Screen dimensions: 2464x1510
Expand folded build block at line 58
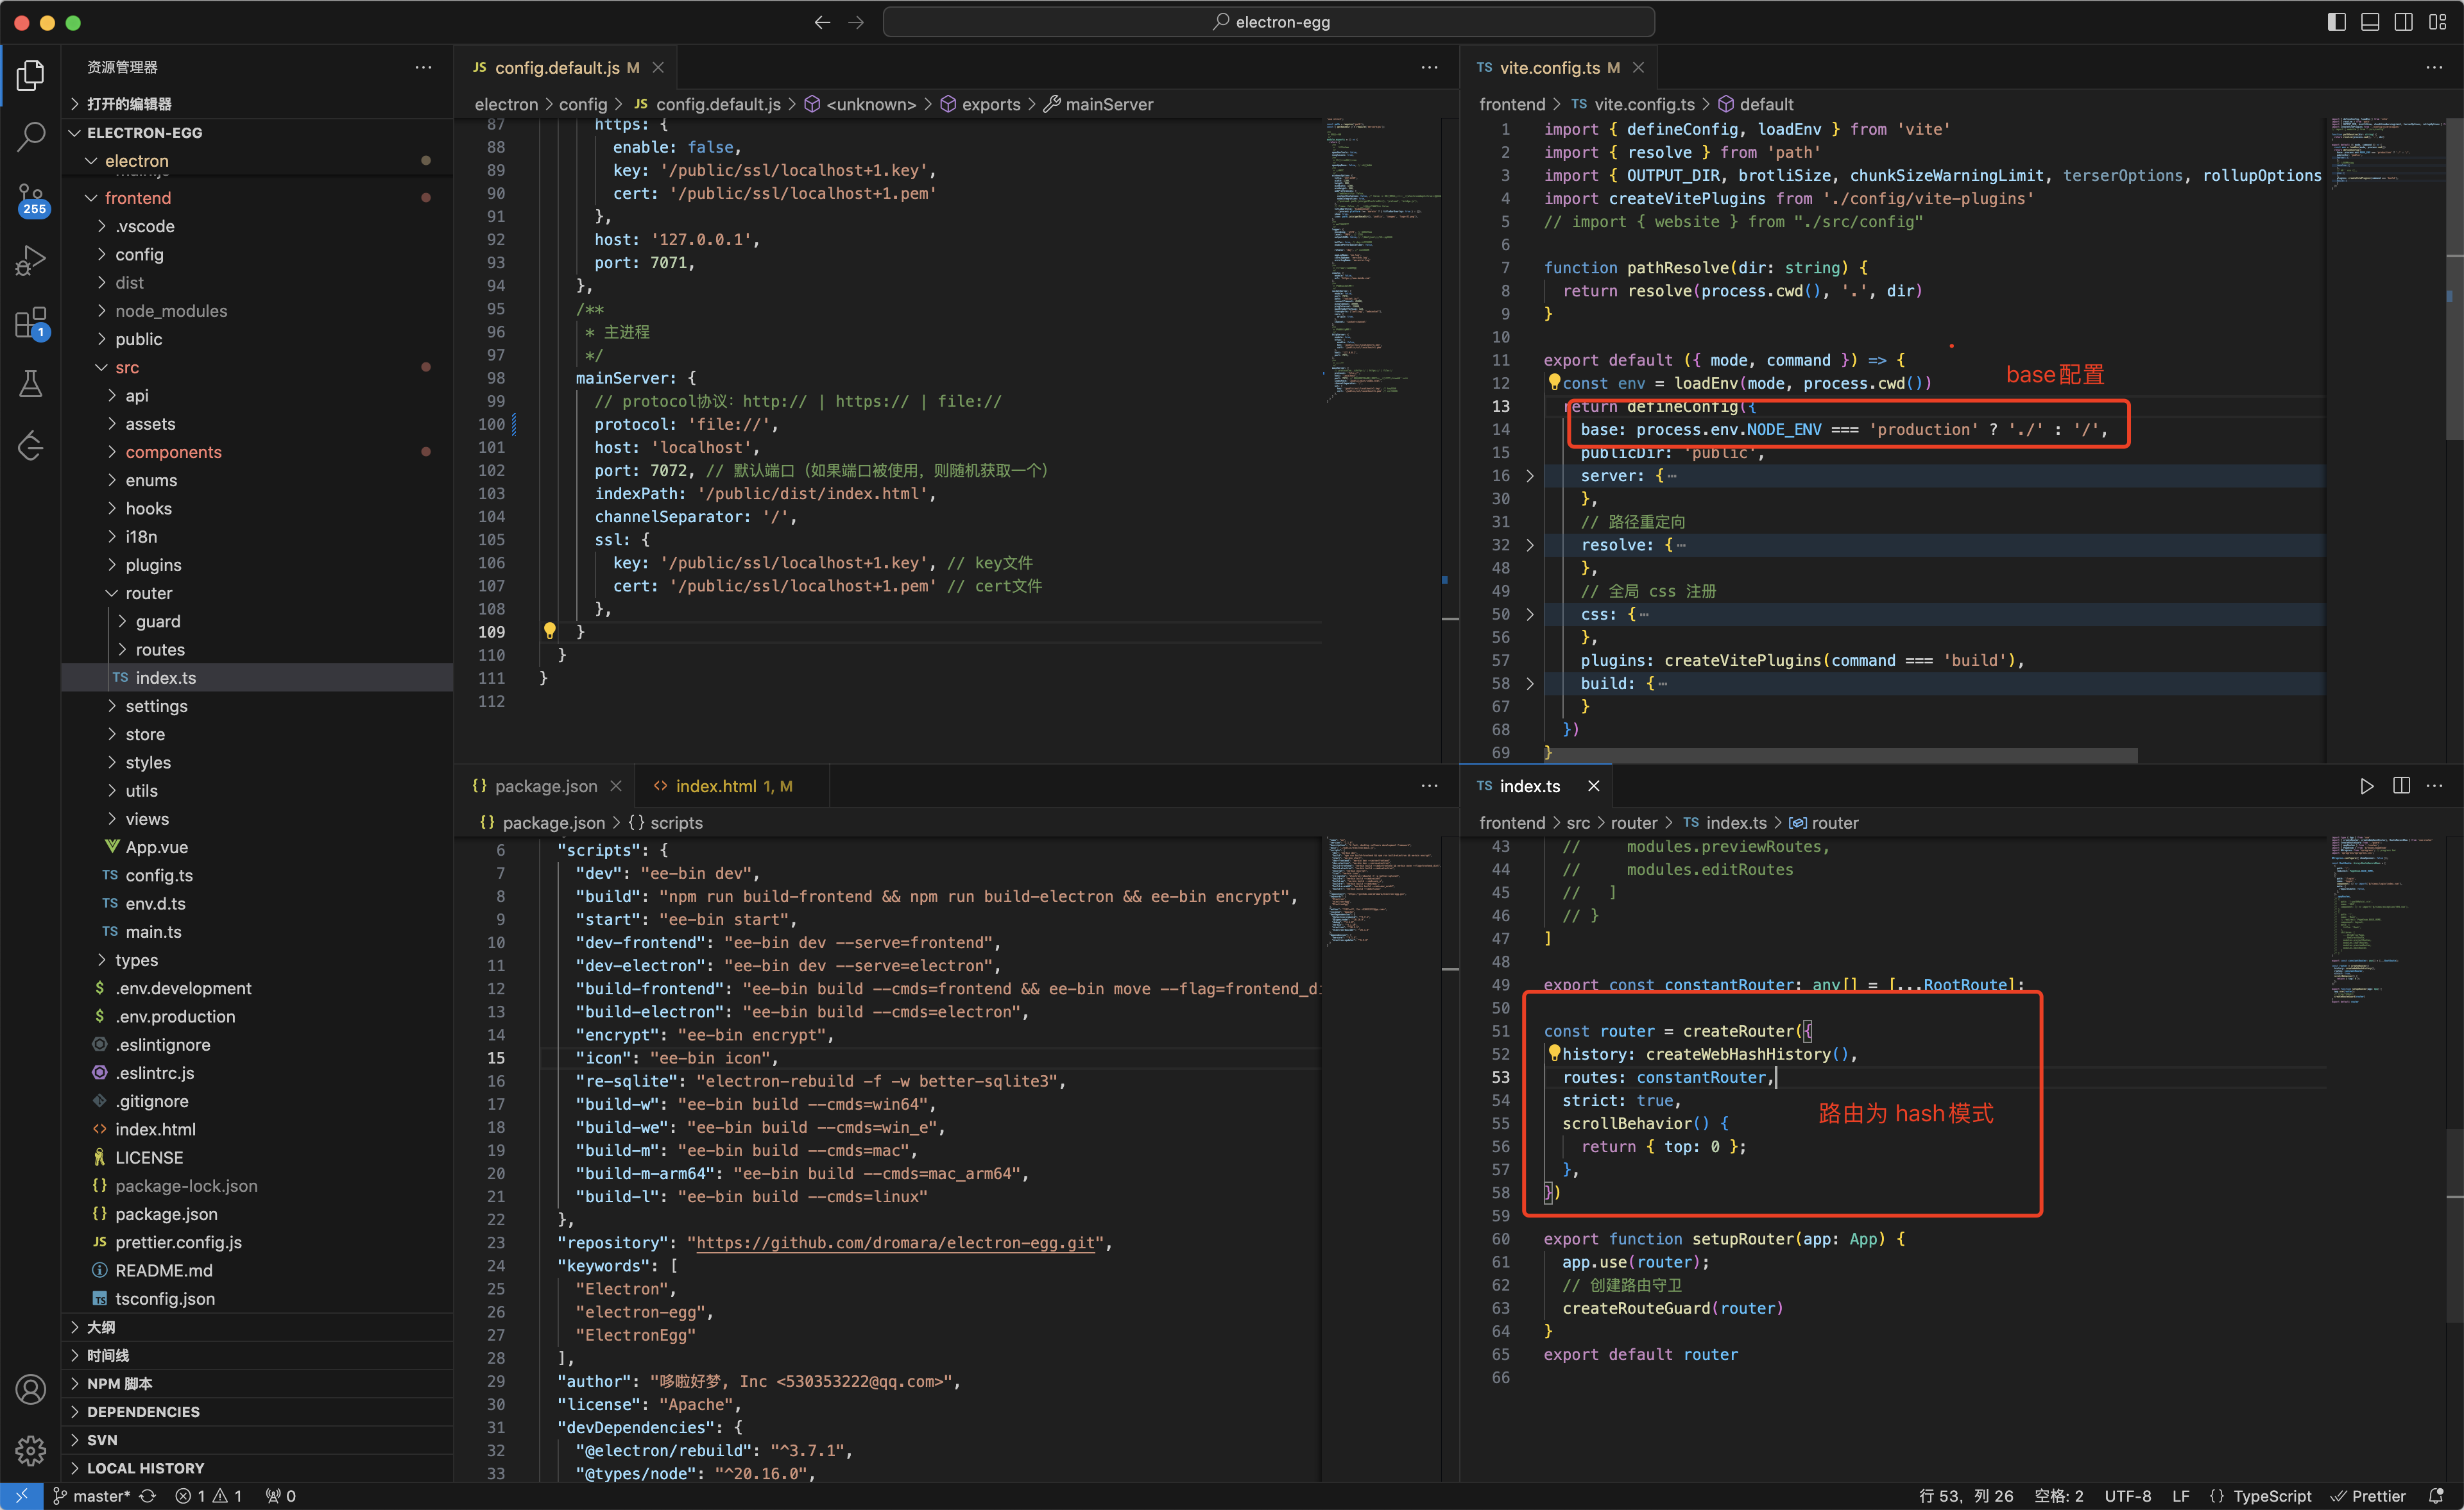[1530, 684]
